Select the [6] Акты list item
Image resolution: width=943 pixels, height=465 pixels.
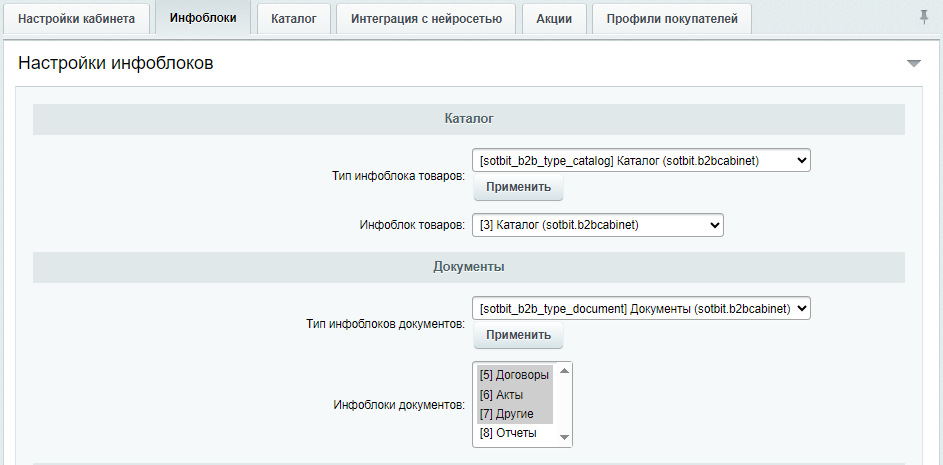click(x=515, y=395)
